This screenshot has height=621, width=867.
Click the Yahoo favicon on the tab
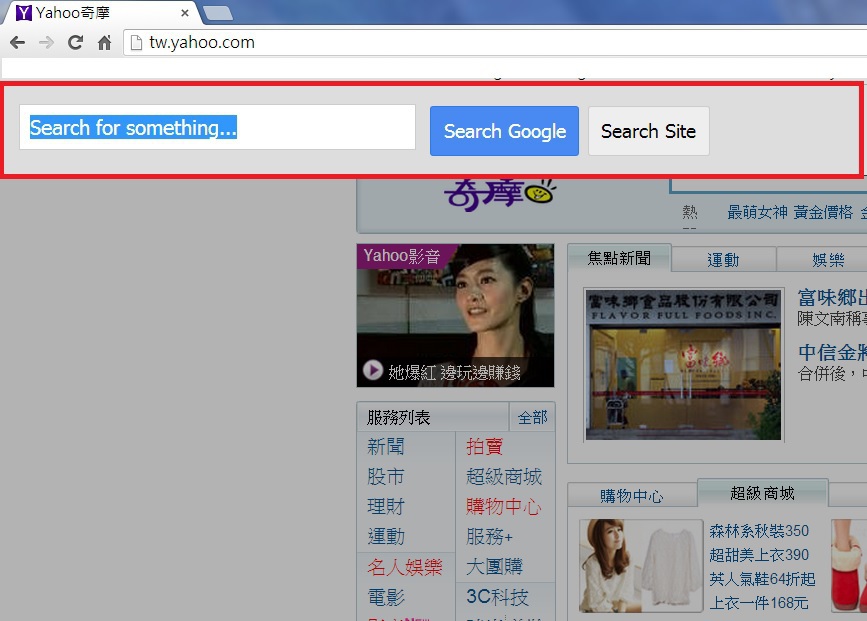24,12
